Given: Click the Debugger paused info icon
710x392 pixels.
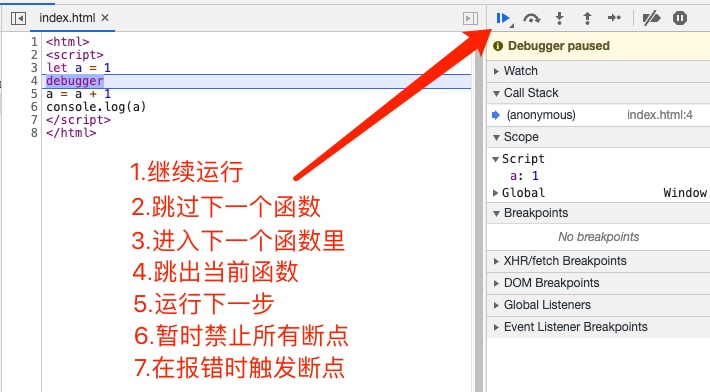Looking at the screenshot, I should [x=498, y=46].
